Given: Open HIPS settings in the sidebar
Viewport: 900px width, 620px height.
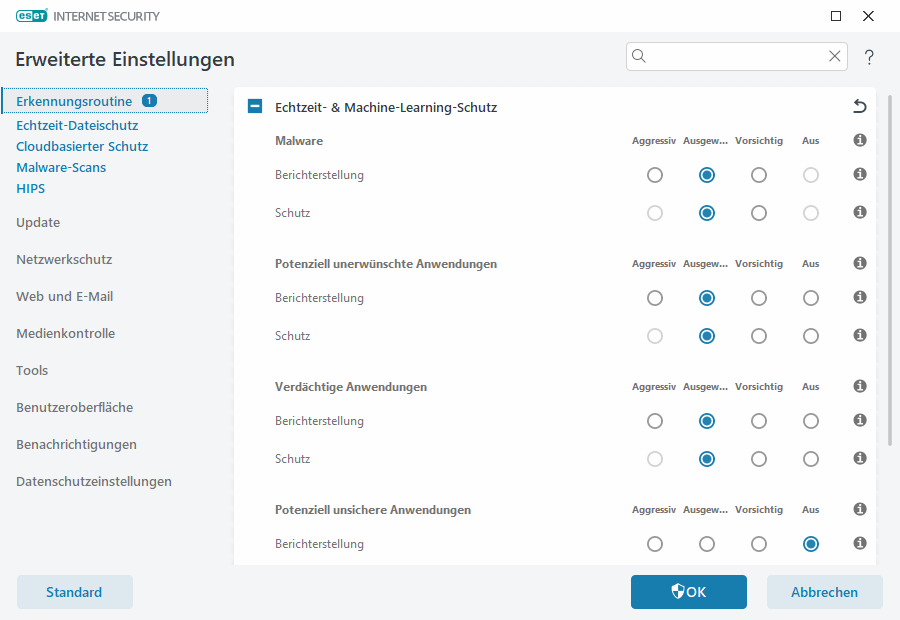Looking at the screenshot, I should pos(30,187).
